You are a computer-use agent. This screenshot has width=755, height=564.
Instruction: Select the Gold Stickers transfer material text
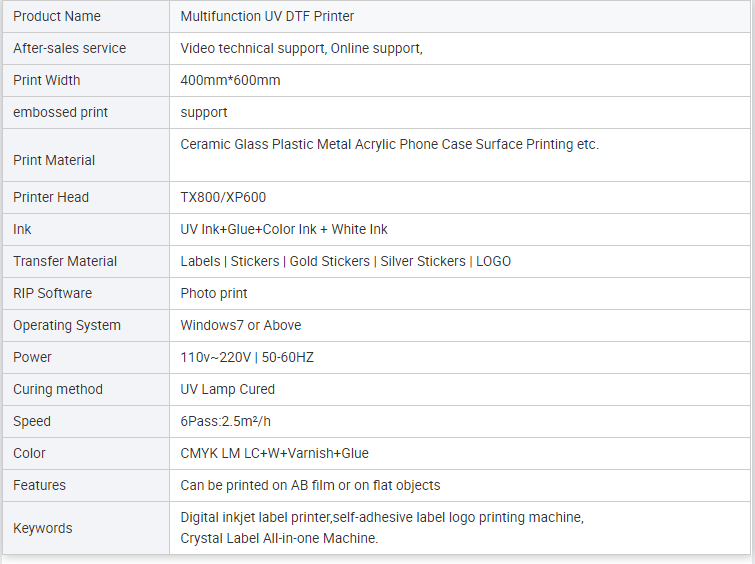click(329, 261)
